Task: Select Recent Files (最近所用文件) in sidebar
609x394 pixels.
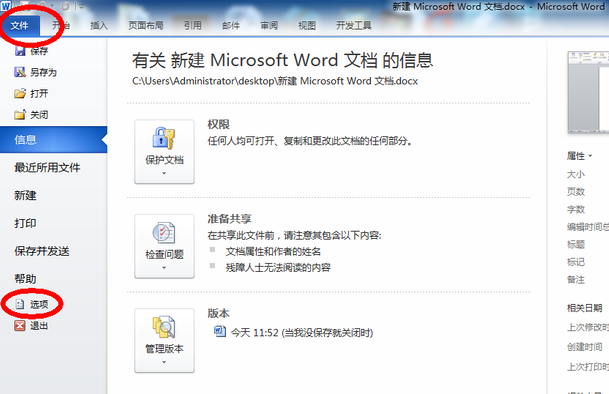Action: 47,167
